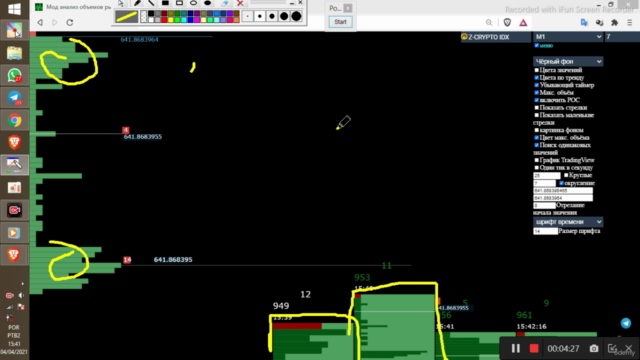Click the input field showing 7 beside M1

(x=622, y=37)
